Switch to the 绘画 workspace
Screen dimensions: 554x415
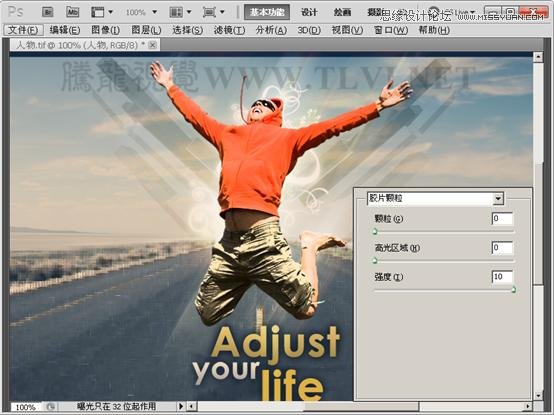342,12
